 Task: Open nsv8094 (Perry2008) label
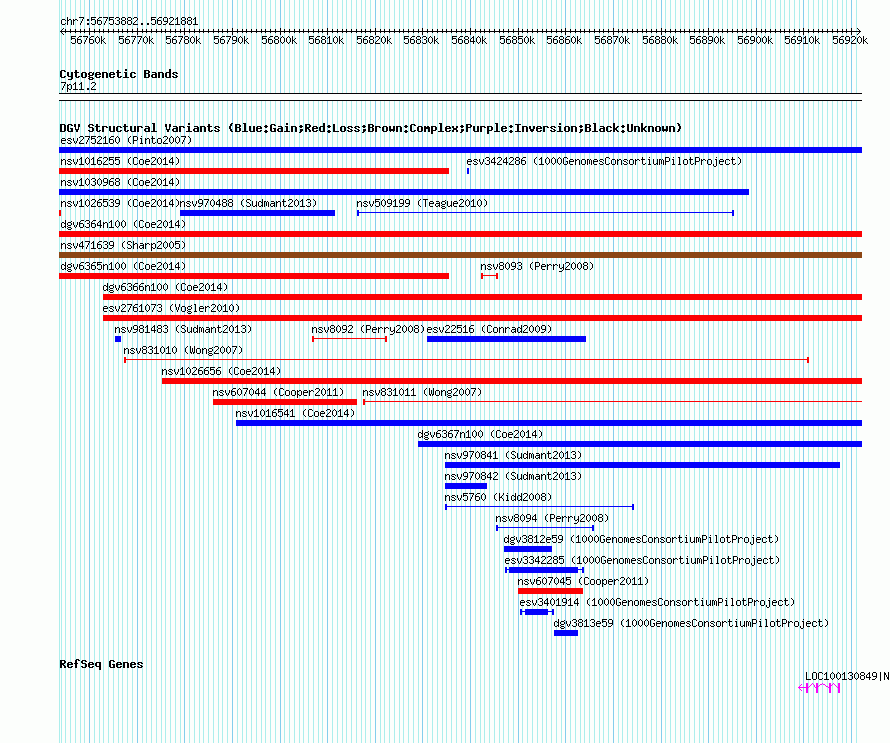[552, 518]
